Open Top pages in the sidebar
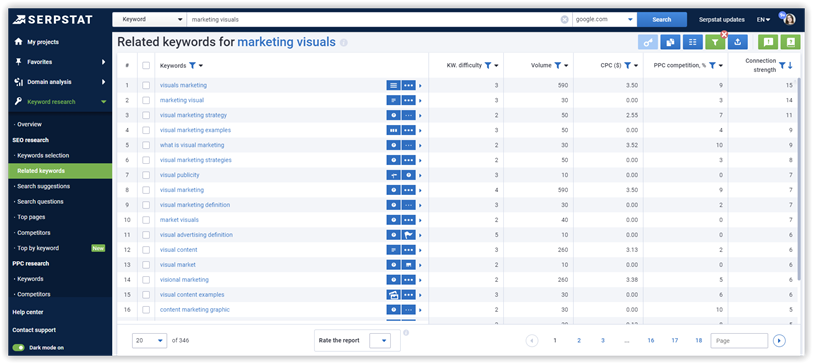This screenshot has height=364, width=813. tap(31, 217)
